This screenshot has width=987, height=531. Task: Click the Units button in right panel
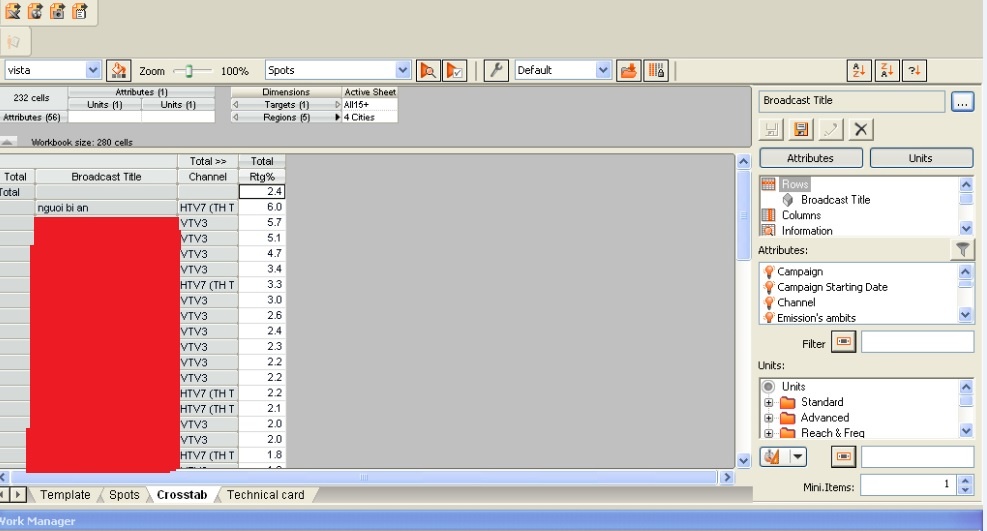(x=920, y=158)
